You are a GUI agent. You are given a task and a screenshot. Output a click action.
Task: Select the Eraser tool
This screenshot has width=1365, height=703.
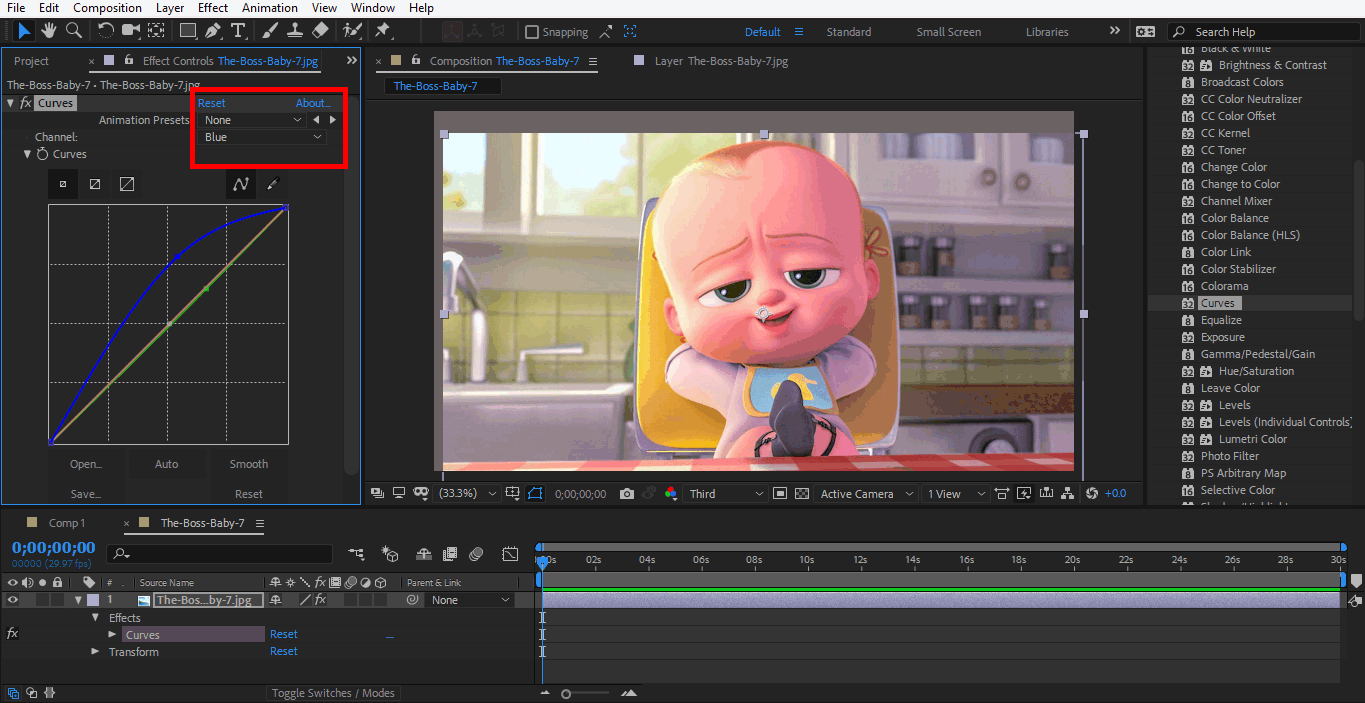(x=320, y=31)
